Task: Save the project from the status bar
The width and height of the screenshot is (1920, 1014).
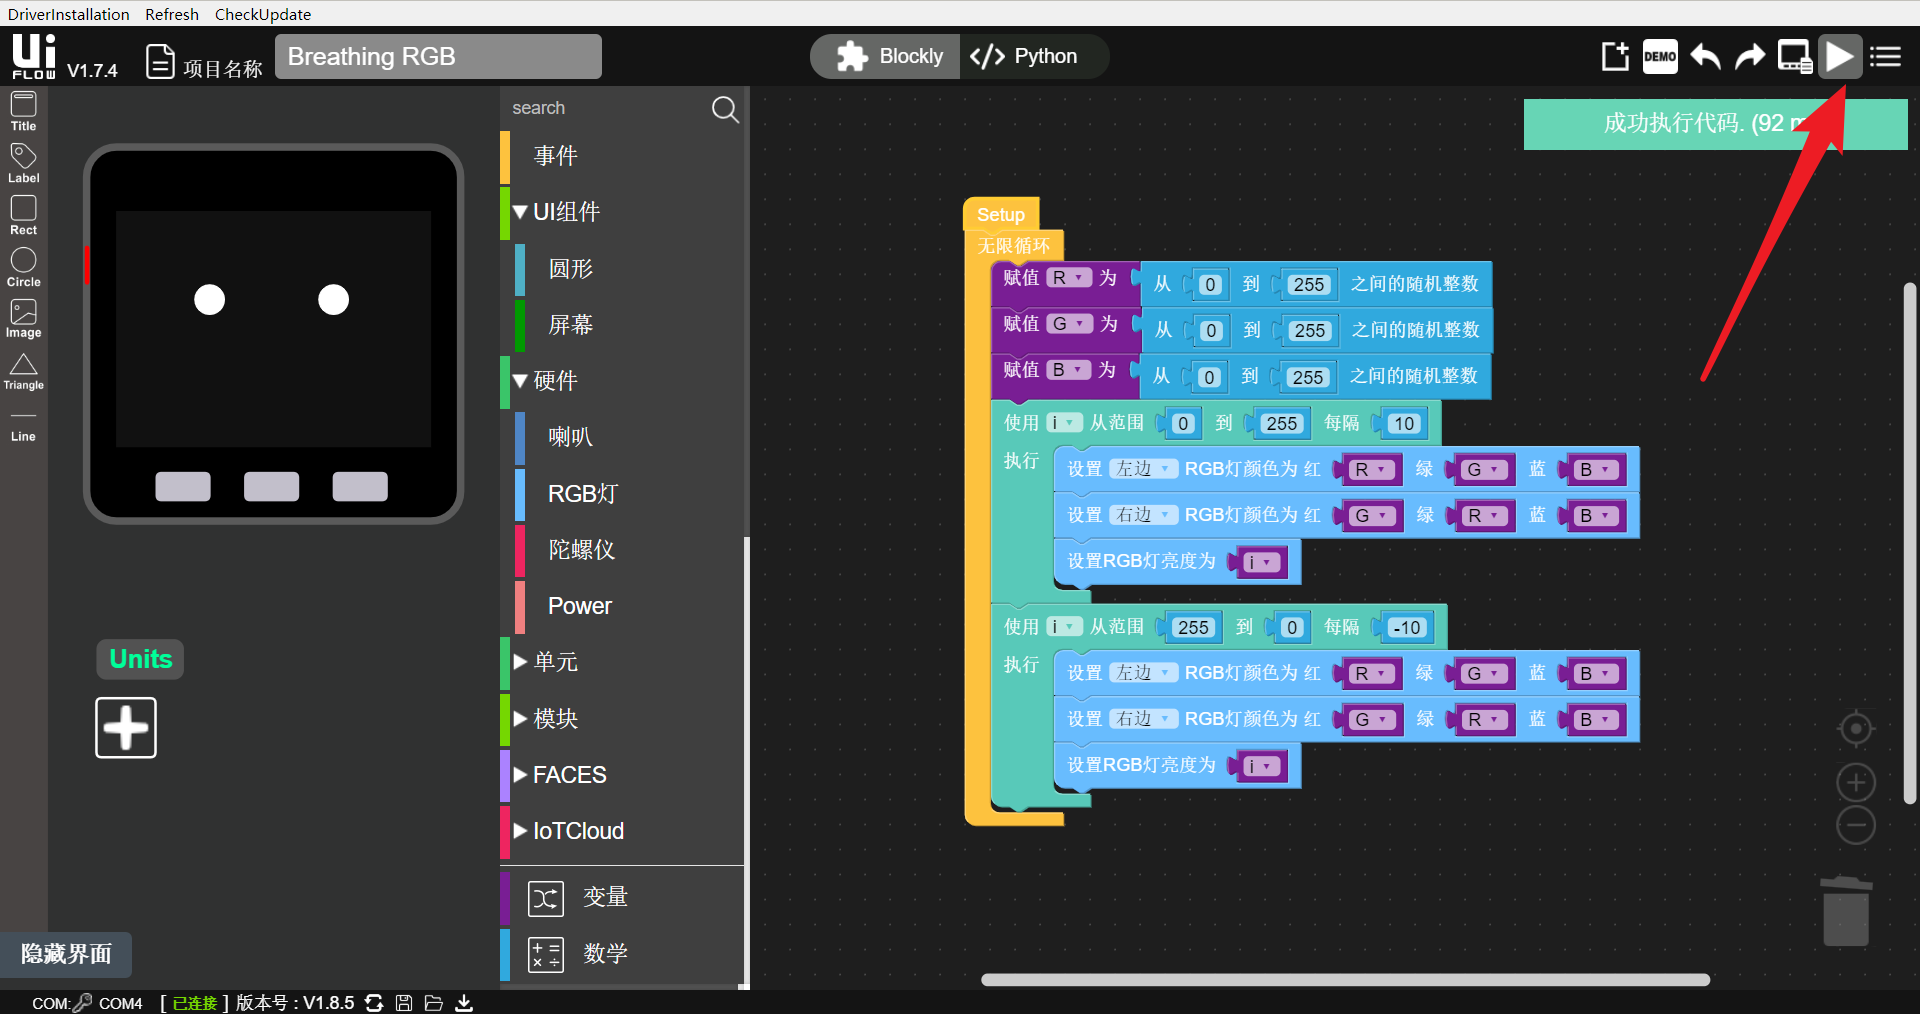Action: tap(404, 1003)
